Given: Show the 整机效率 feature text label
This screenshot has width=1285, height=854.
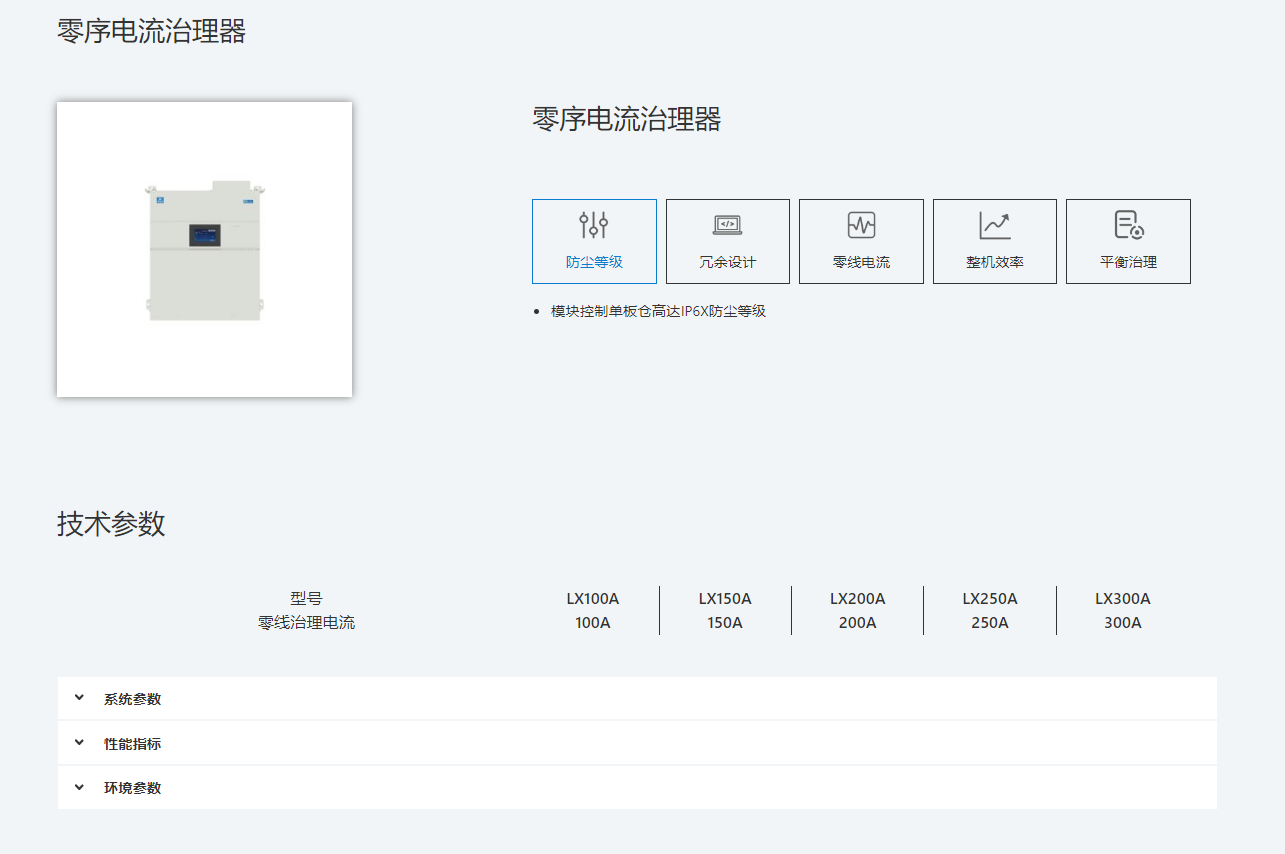Looking at the screenshot, I should coord(994,262).
